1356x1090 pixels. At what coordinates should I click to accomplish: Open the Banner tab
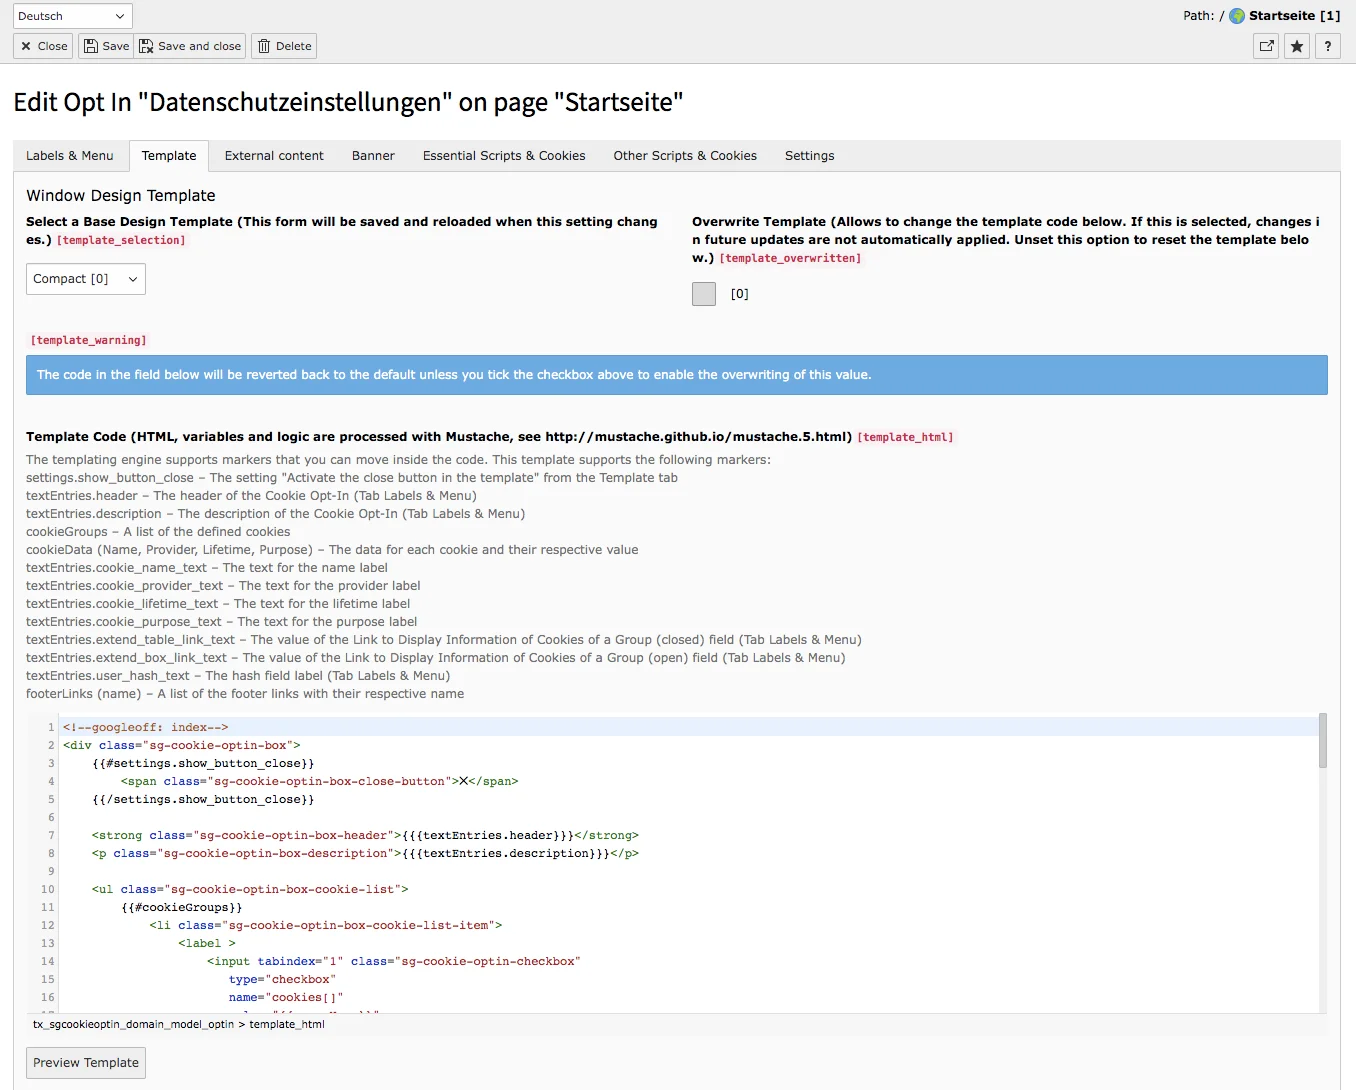click(372, 155)
